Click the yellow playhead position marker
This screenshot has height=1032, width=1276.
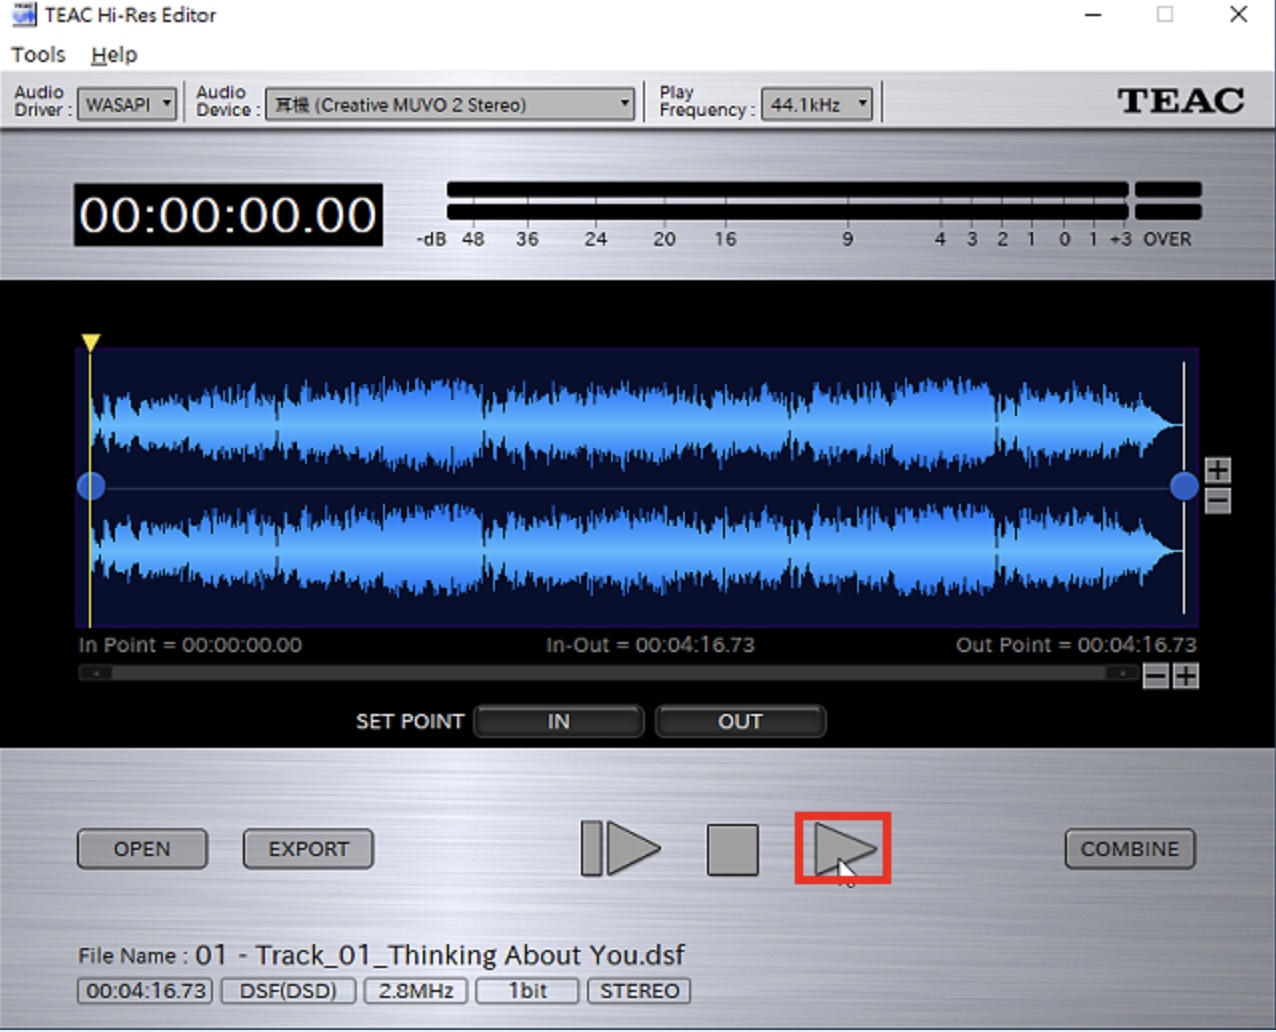pyautogui.click(x=91, y=343)
